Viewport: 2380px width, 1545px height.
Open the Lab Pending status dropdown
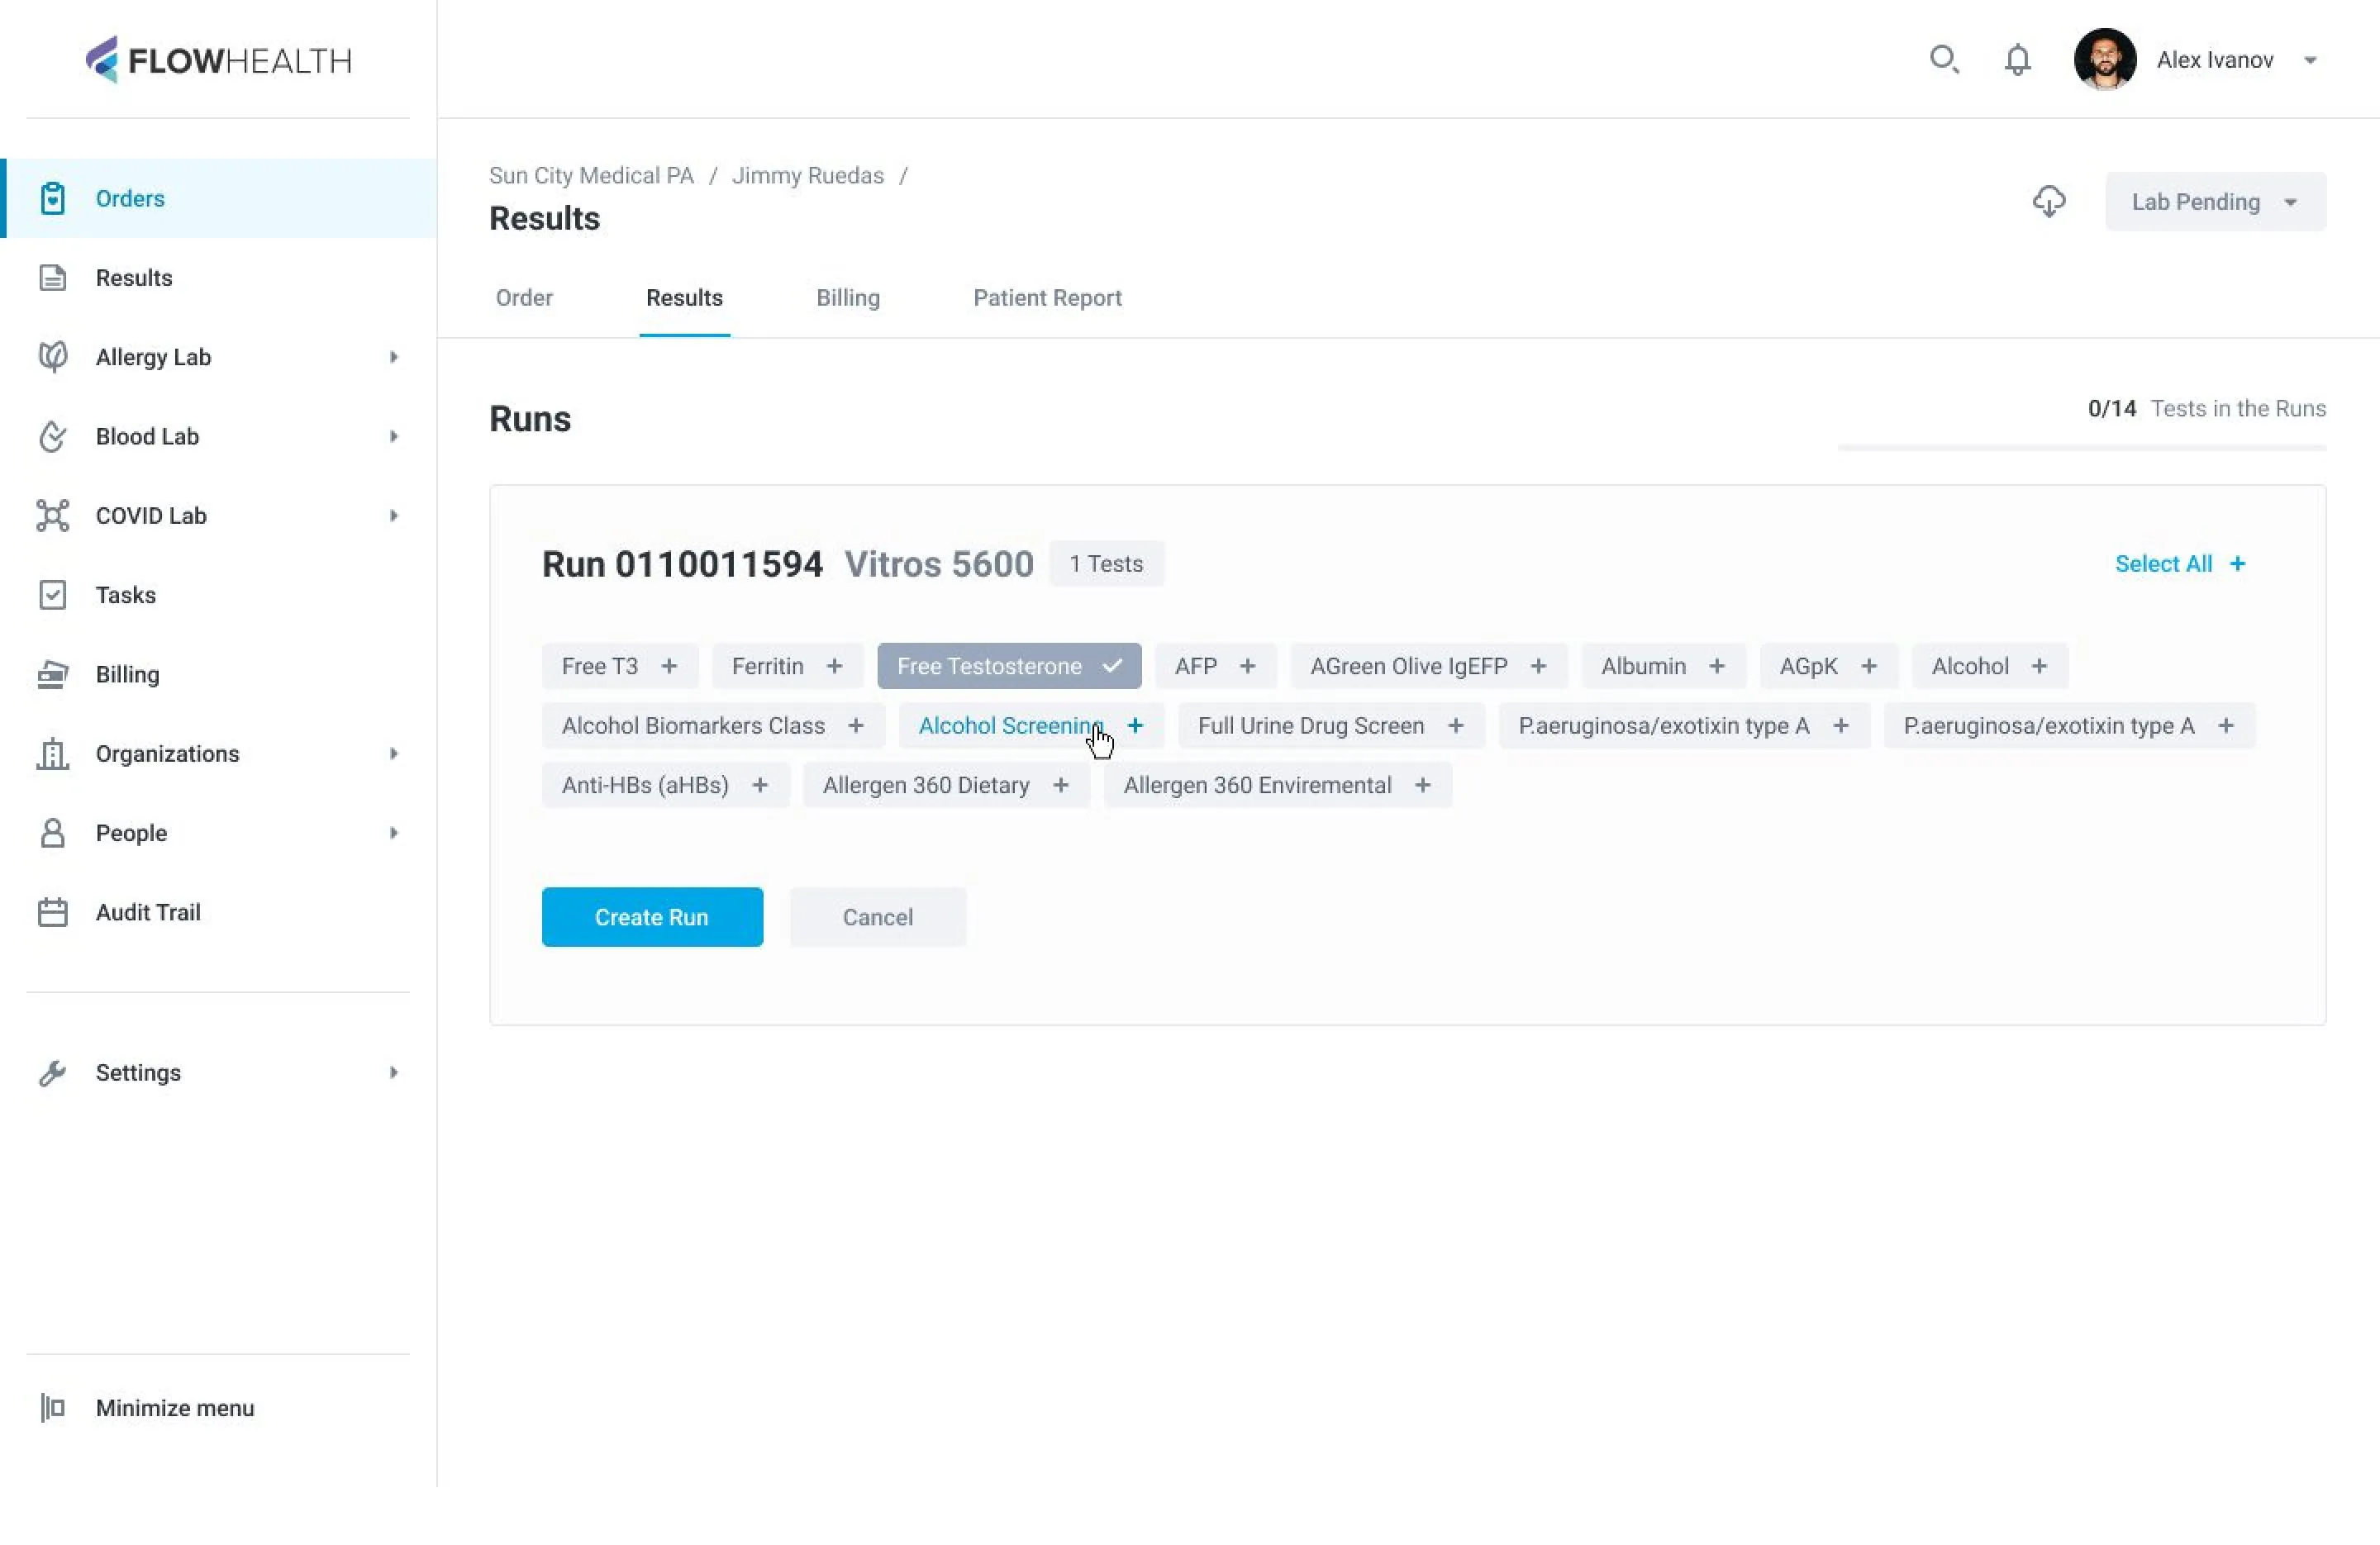point(2215,202)
